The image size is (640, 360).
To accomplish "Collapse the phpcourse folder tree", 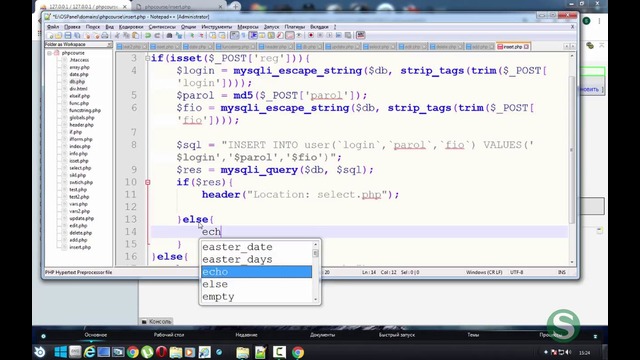I will point(49,53).
